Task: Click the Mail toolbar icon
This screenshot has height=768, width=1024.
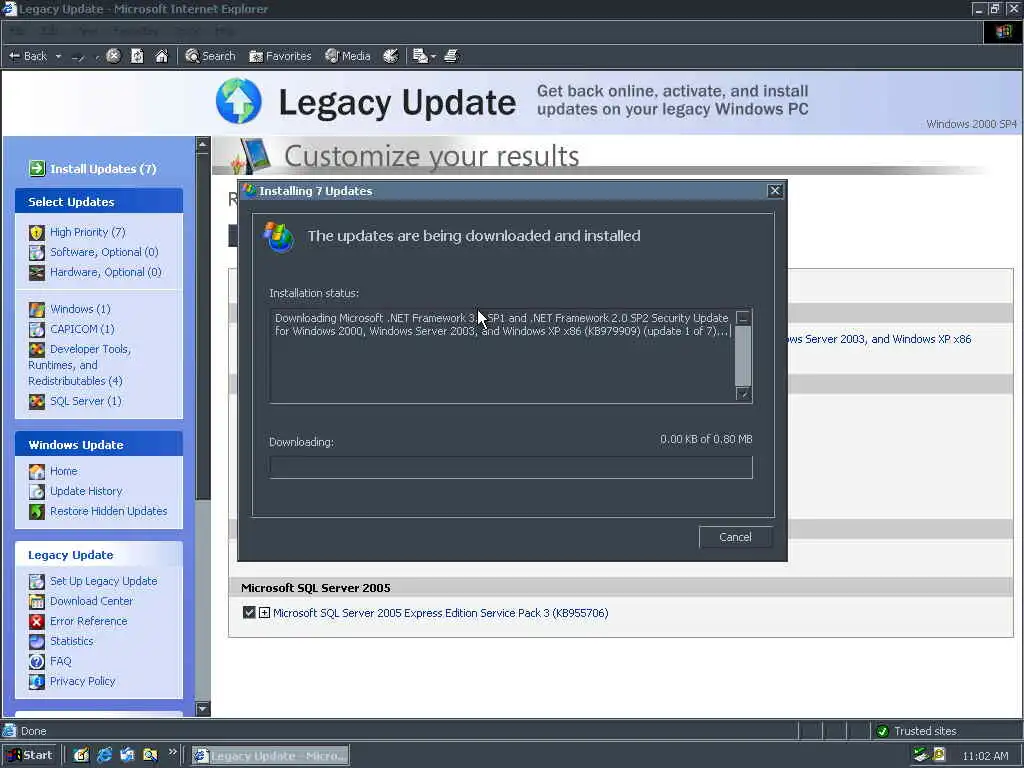Action: (420, 56)
